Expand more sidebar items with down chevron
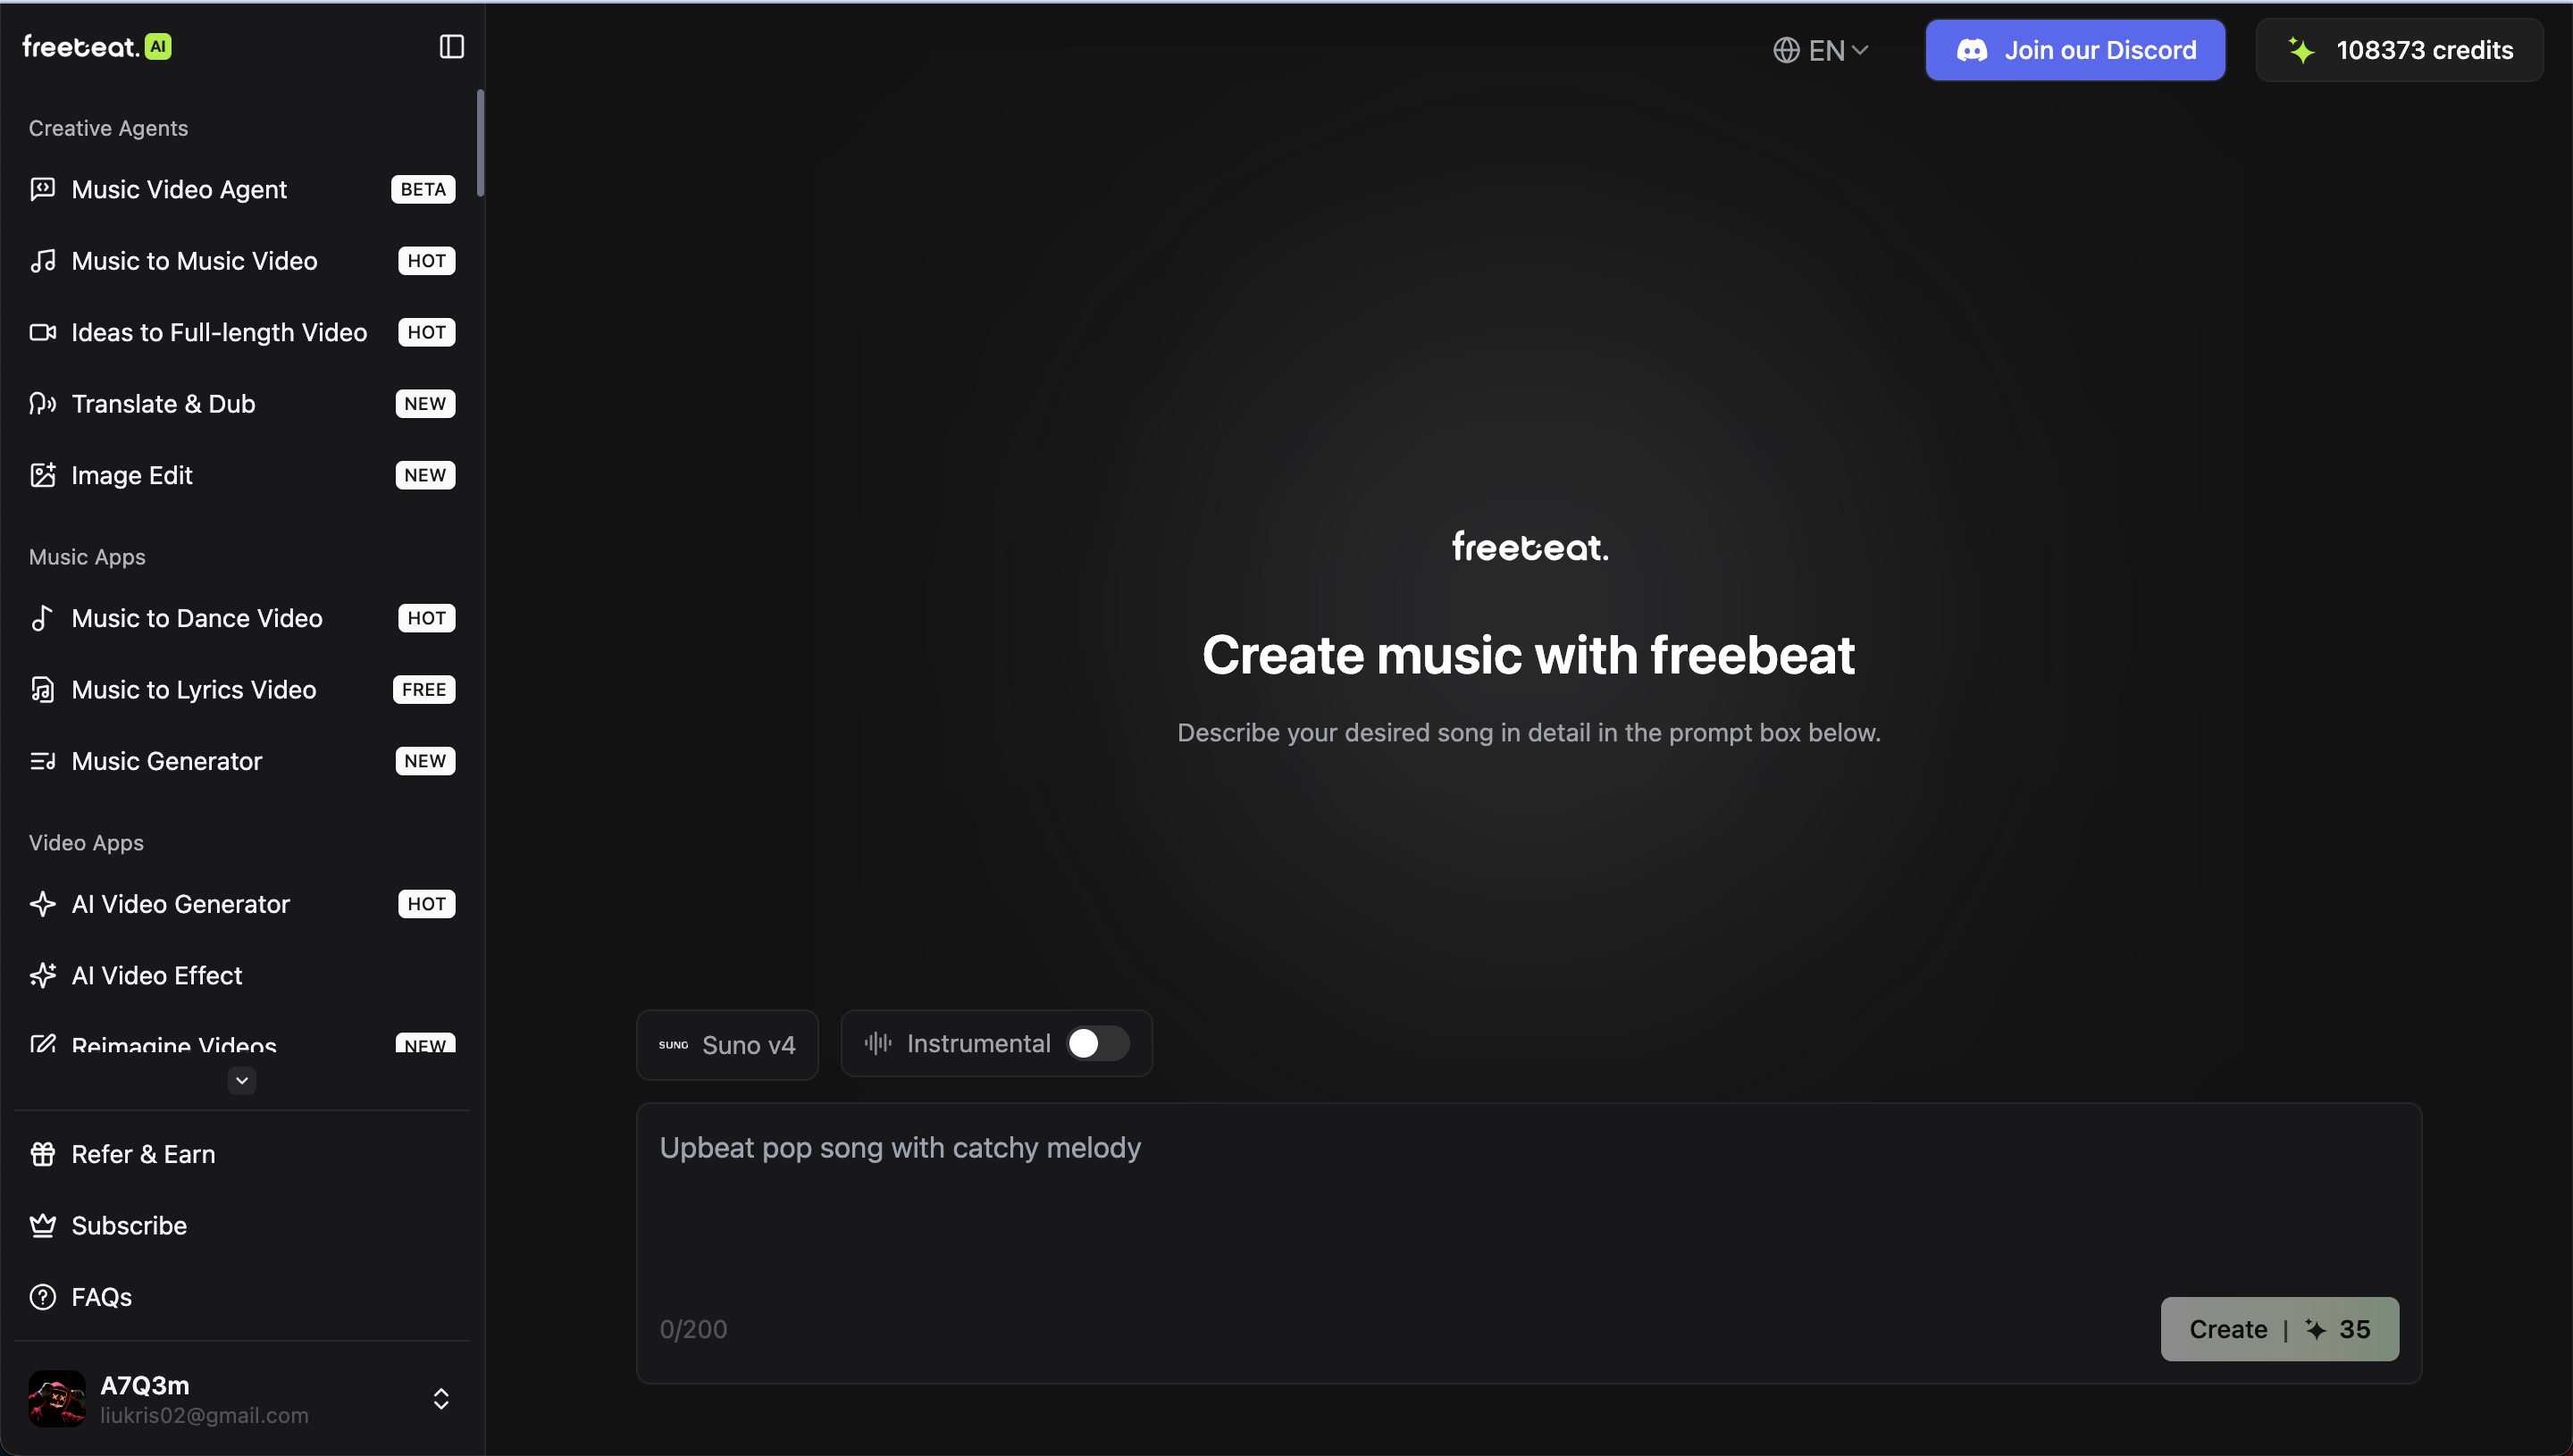This screenshot has height=1456, width=2573. (242, 1081)
